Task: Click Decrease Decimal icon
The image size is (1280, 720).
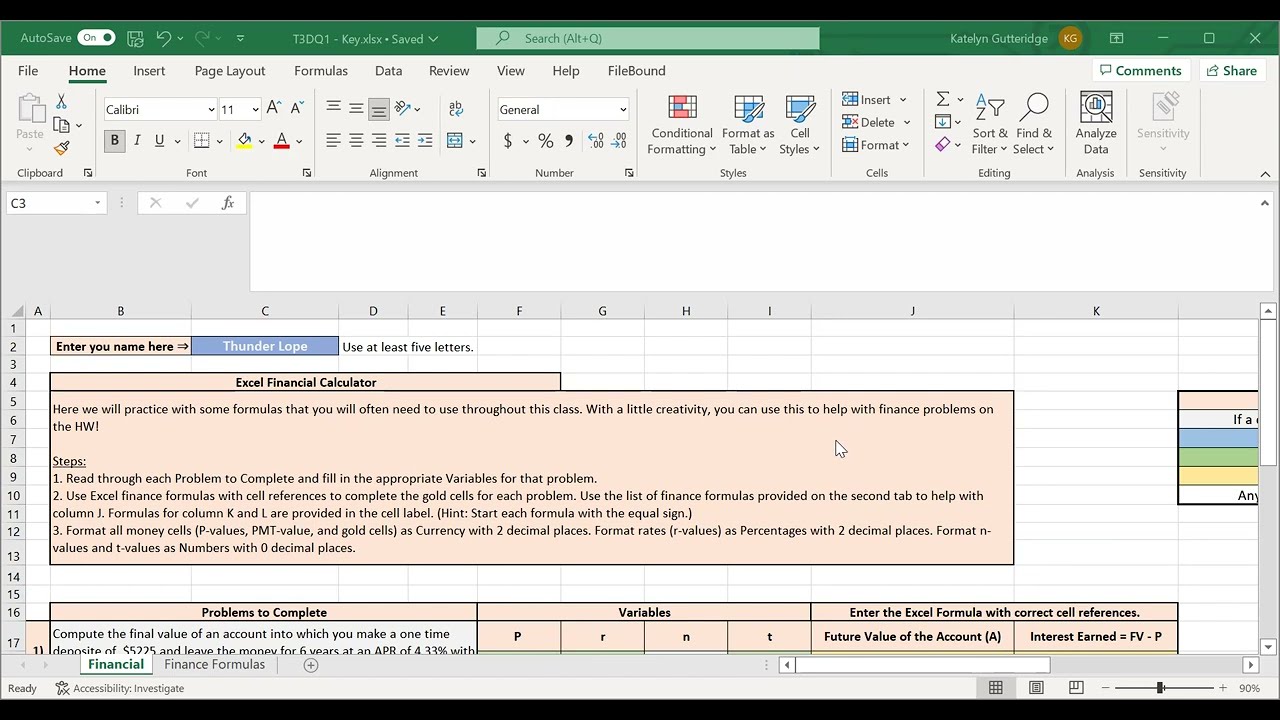Action: click(621, 141)
